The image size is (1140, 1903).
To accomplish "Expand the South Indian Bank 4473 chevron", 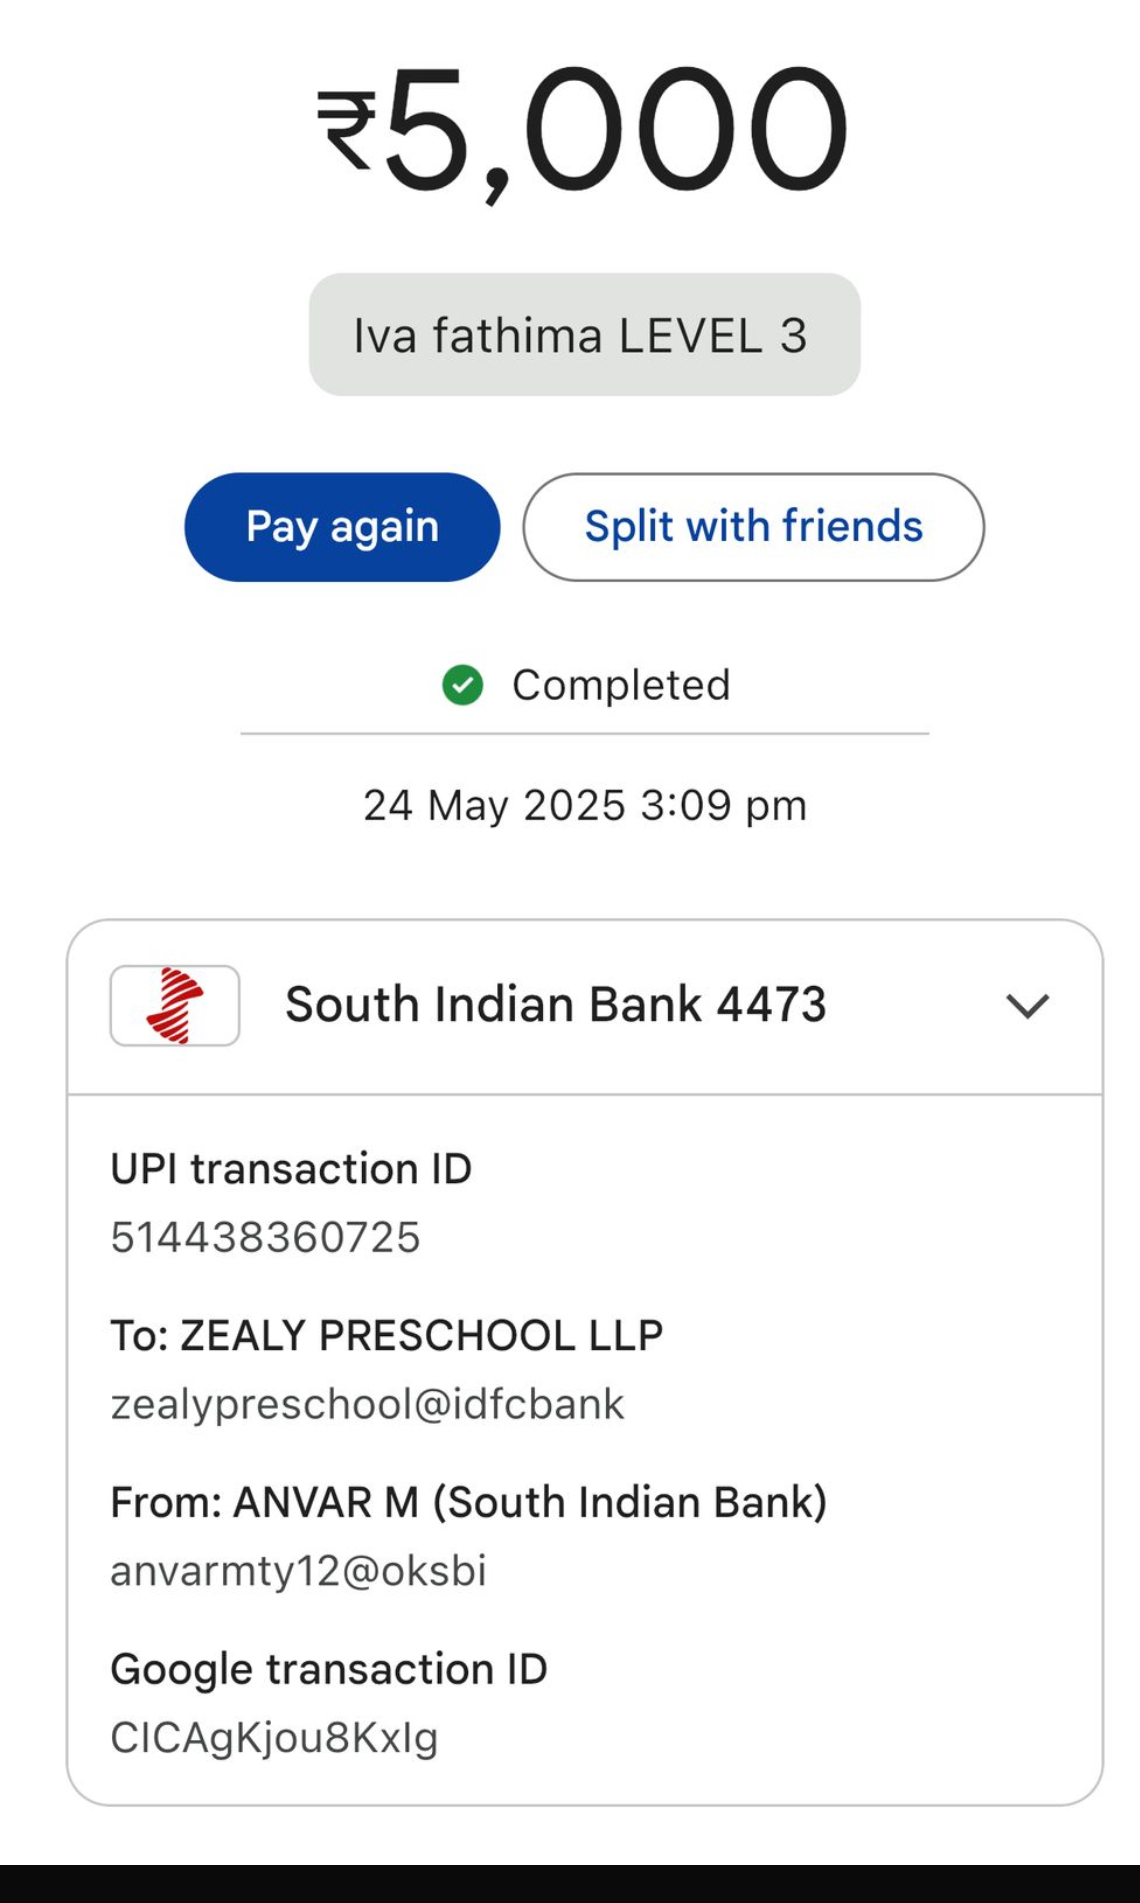I will tap(1027, 1006).
